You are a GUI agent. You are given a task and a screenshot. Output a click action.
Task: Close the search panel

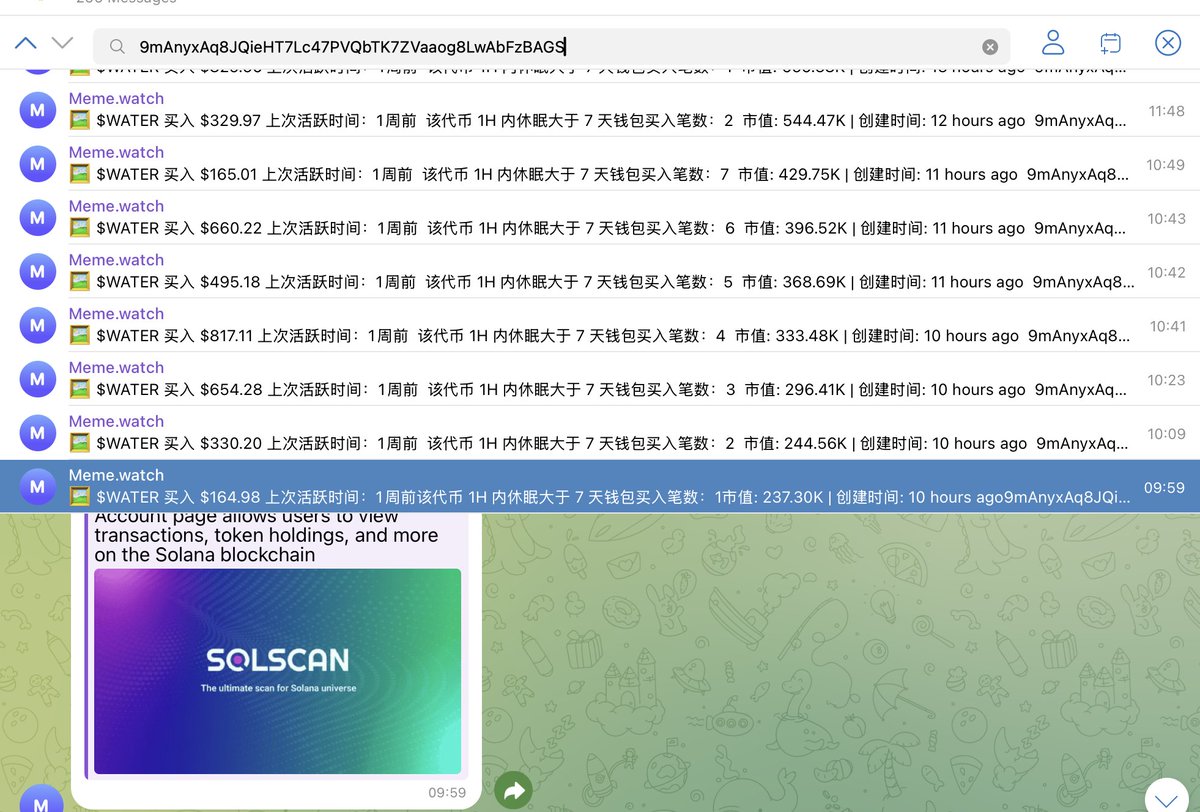pyautogui.click(x=1168, y=42)
